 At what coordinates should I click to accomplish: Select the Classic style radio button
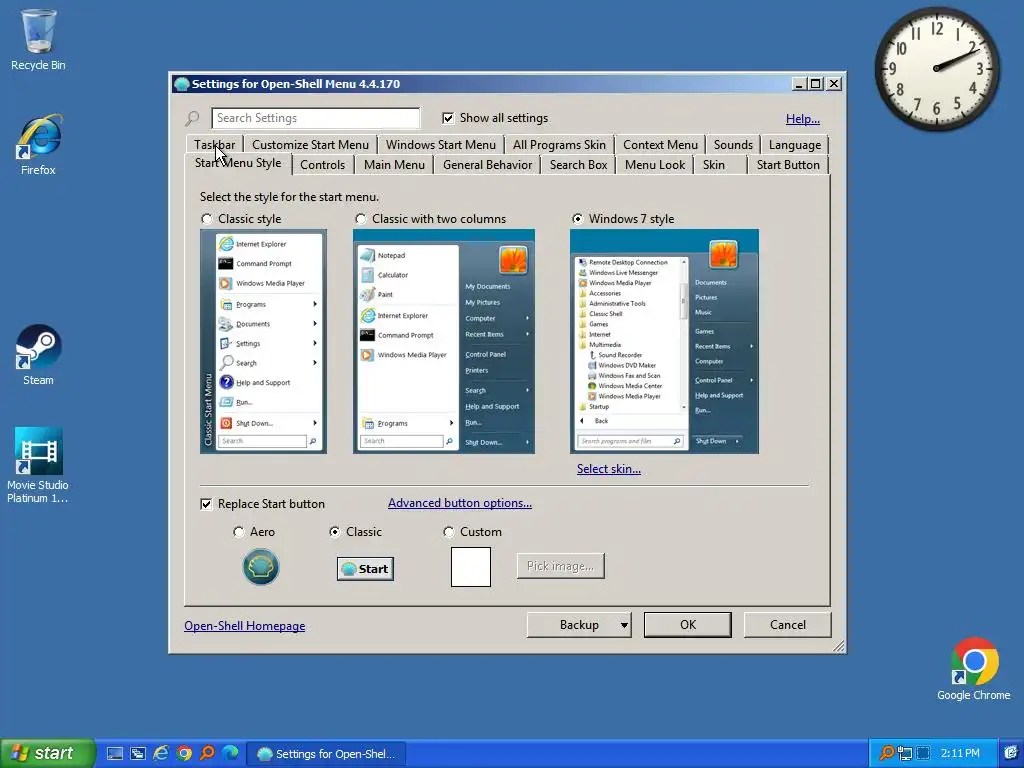click(x=207, y=219)
